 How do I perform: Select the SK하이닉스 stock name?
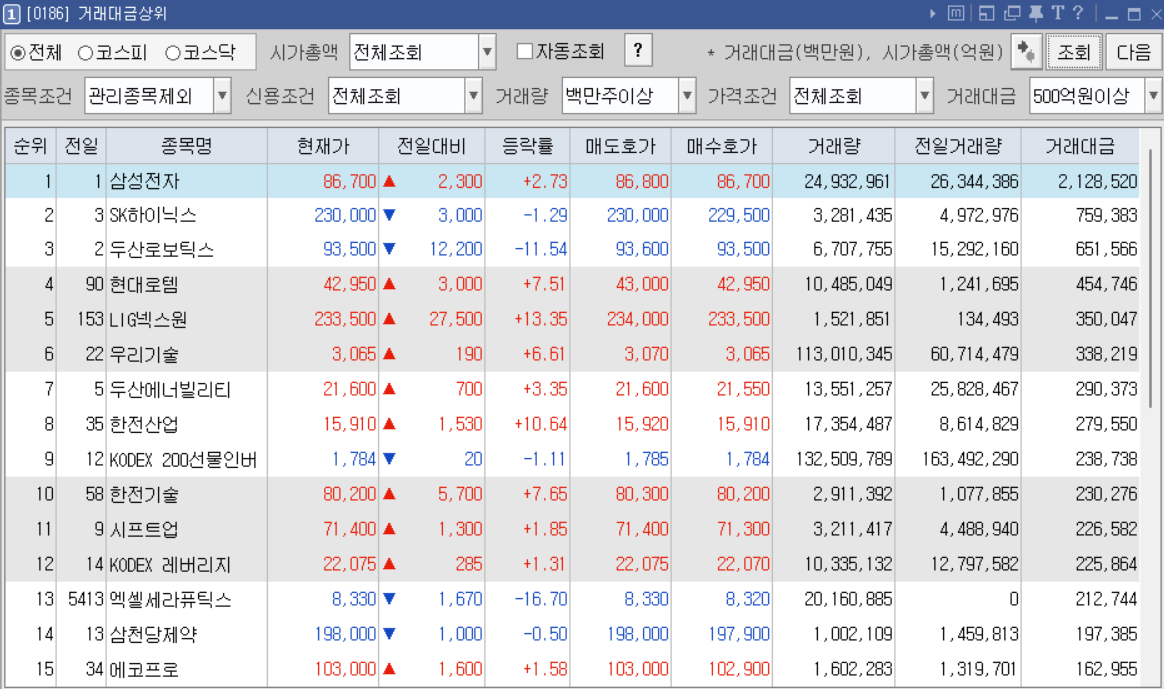153,215
